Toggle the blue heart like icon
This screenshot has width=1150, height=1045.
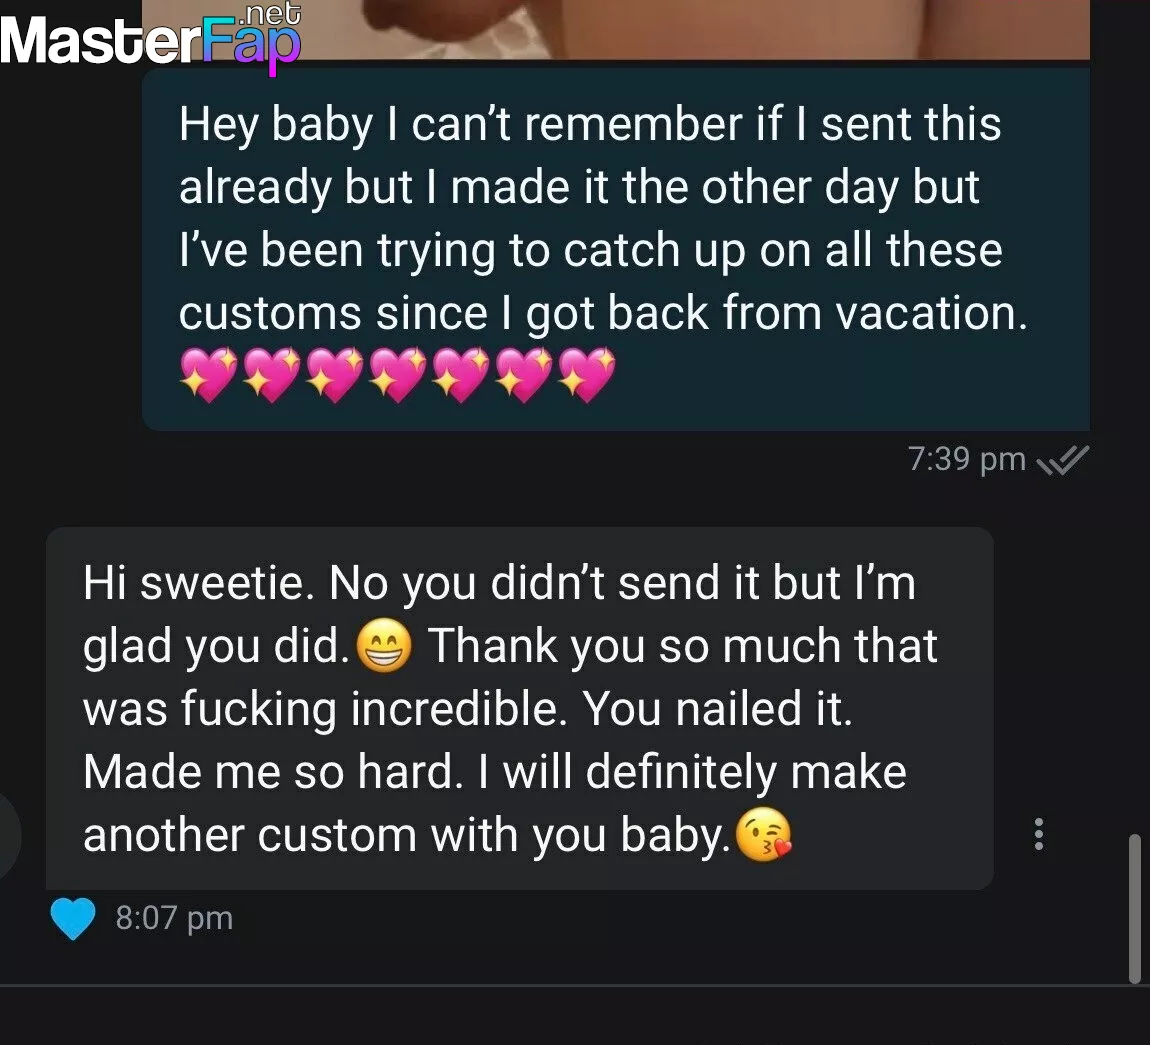coord(73,918)
